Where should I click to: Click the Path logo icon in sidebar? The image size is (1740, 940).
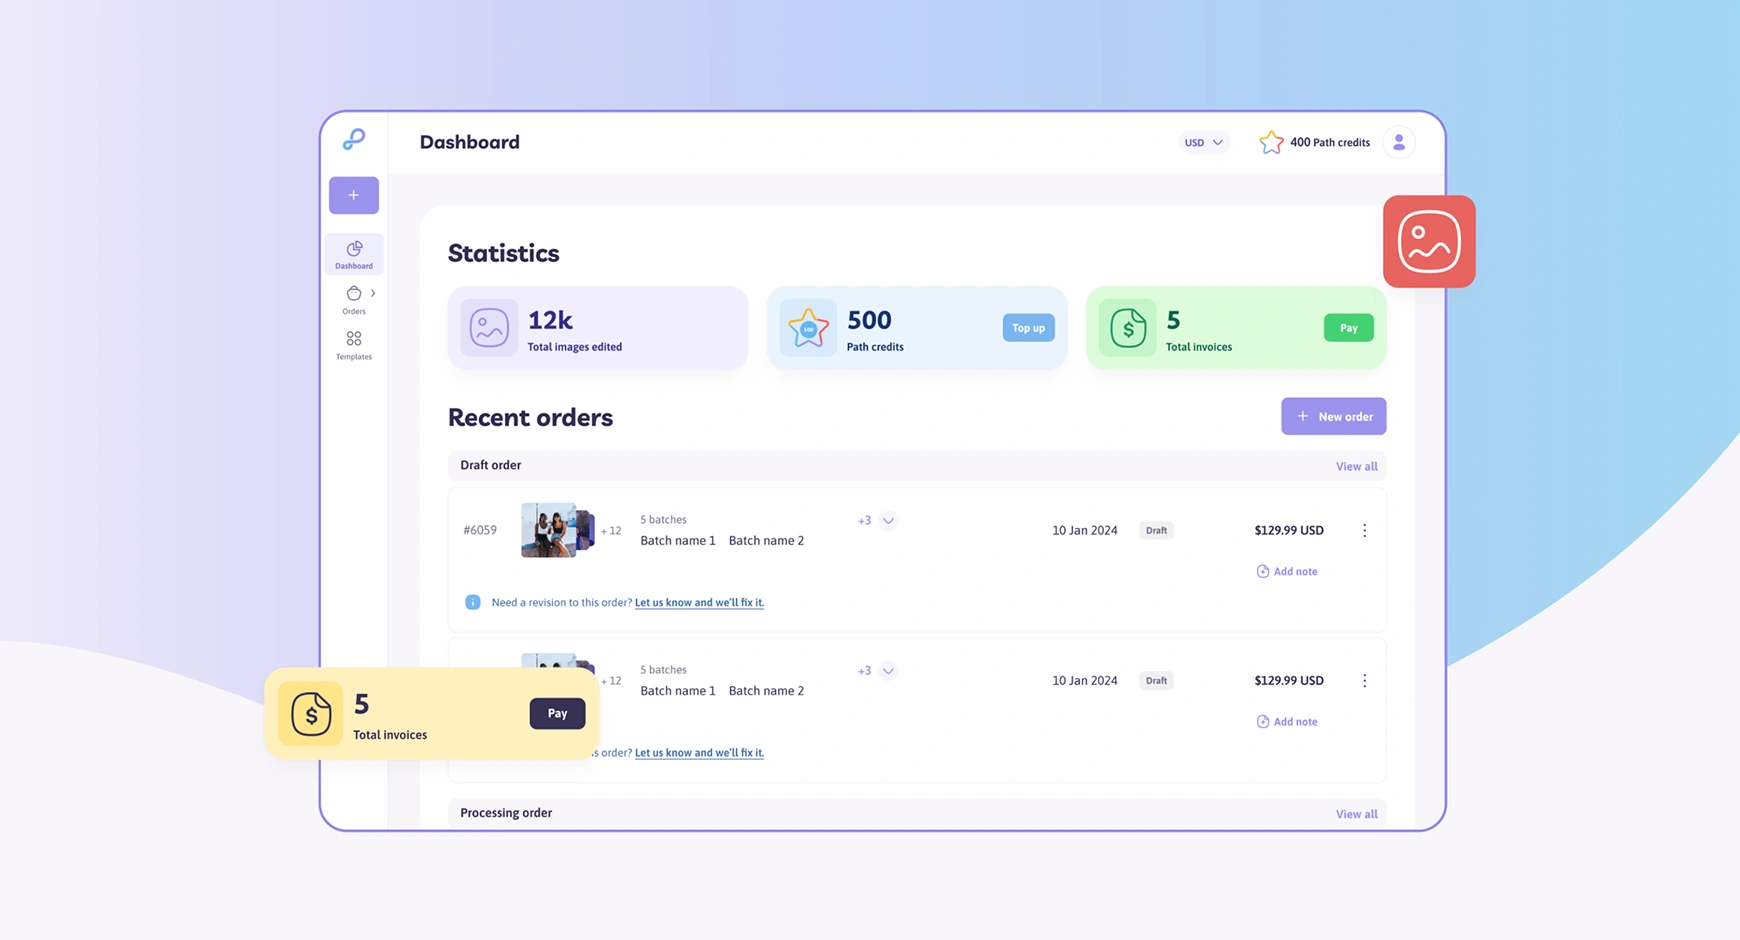[x=354, y=139]
